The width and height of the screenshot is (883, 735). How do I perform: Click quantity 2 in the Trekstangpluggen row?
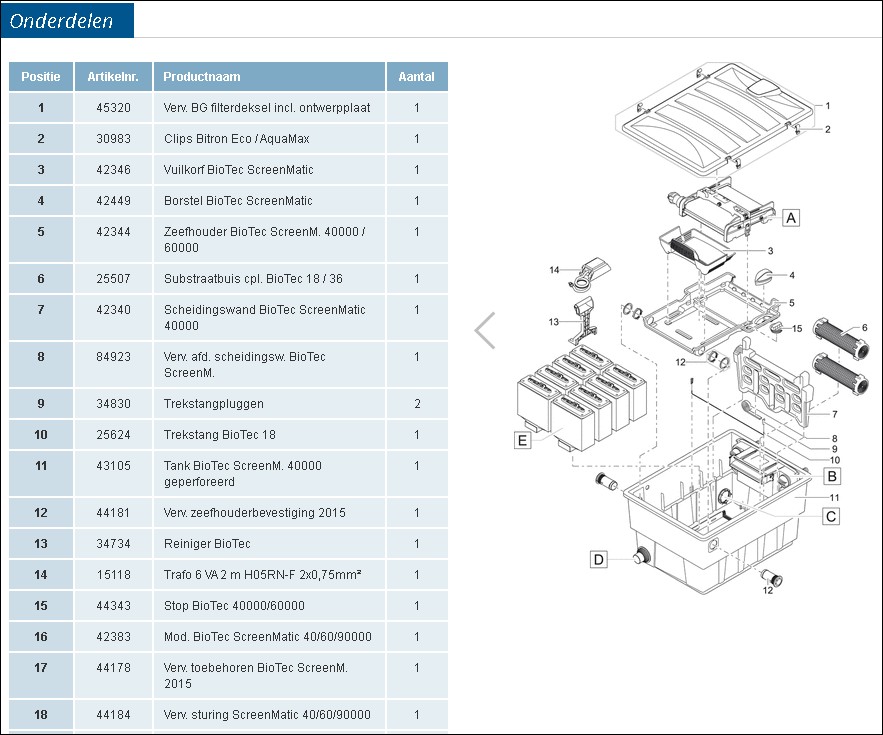coord(417,404)
